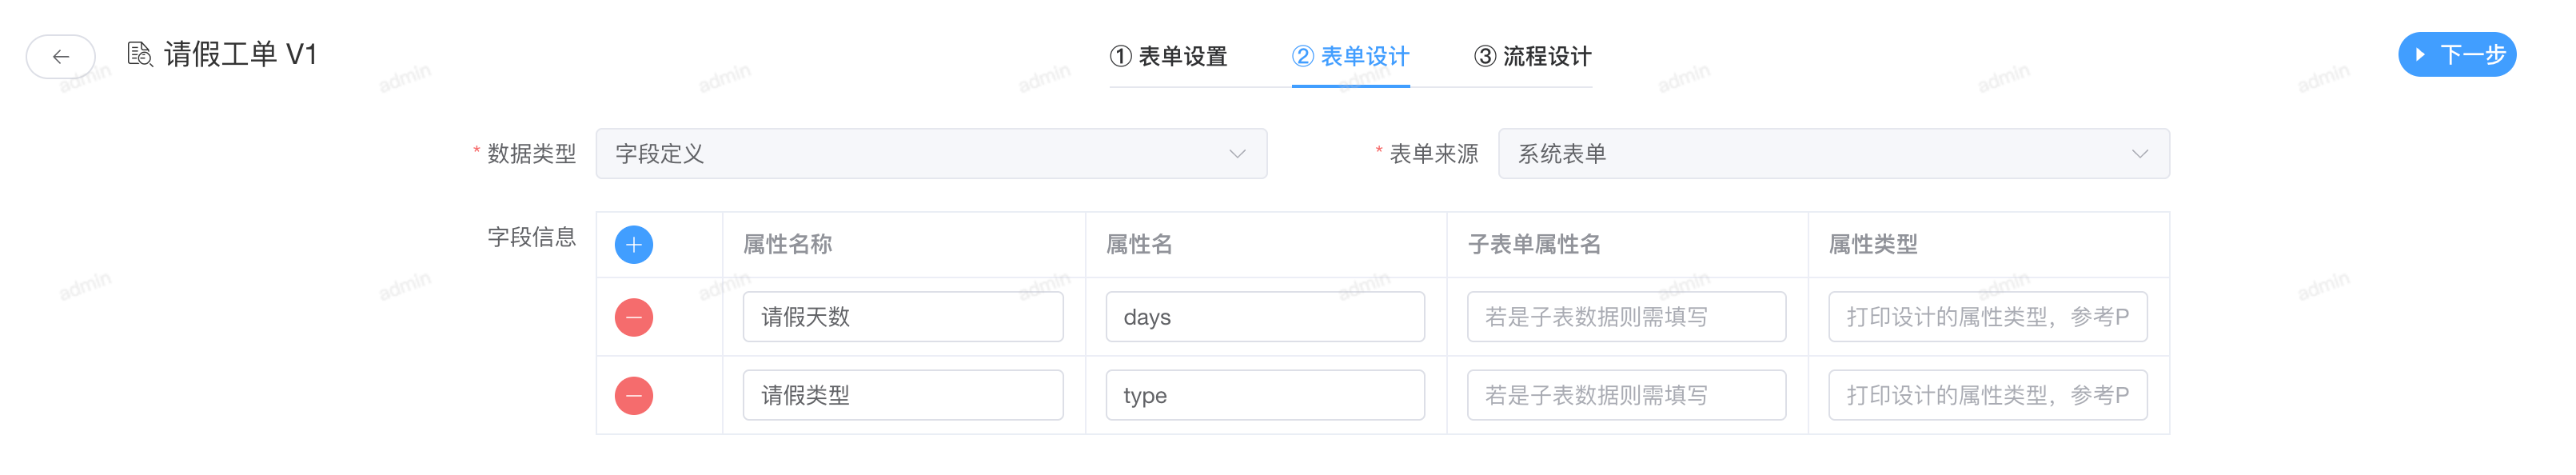Image resolution: width=2576 pixels, height=475 pixels.
Task: Focus the 请假类型 attribute name field
Action: [x=902, y=396]
